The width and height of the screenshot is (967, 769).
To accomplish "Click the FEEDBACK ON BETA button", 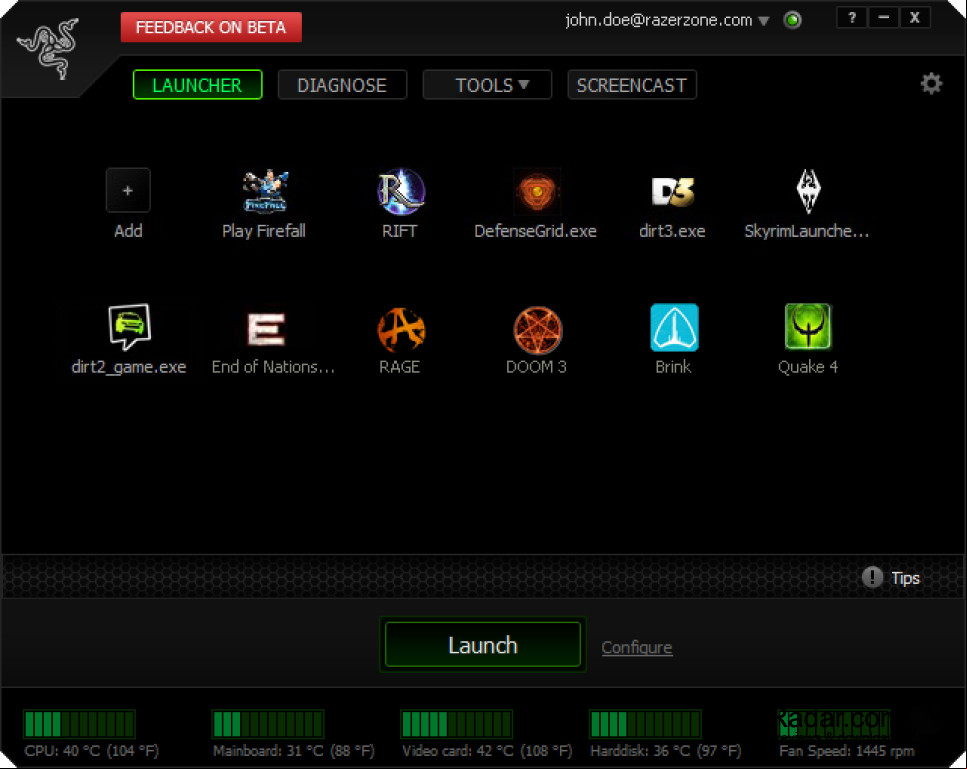I will tap(211, 27).
